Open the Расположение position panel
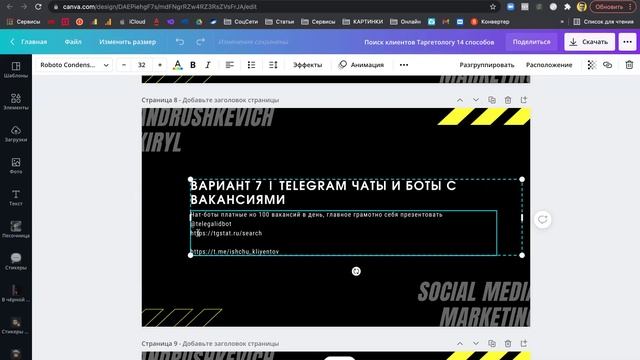The width and height of the screenshot is (640, 360). [x=549, y=65]
